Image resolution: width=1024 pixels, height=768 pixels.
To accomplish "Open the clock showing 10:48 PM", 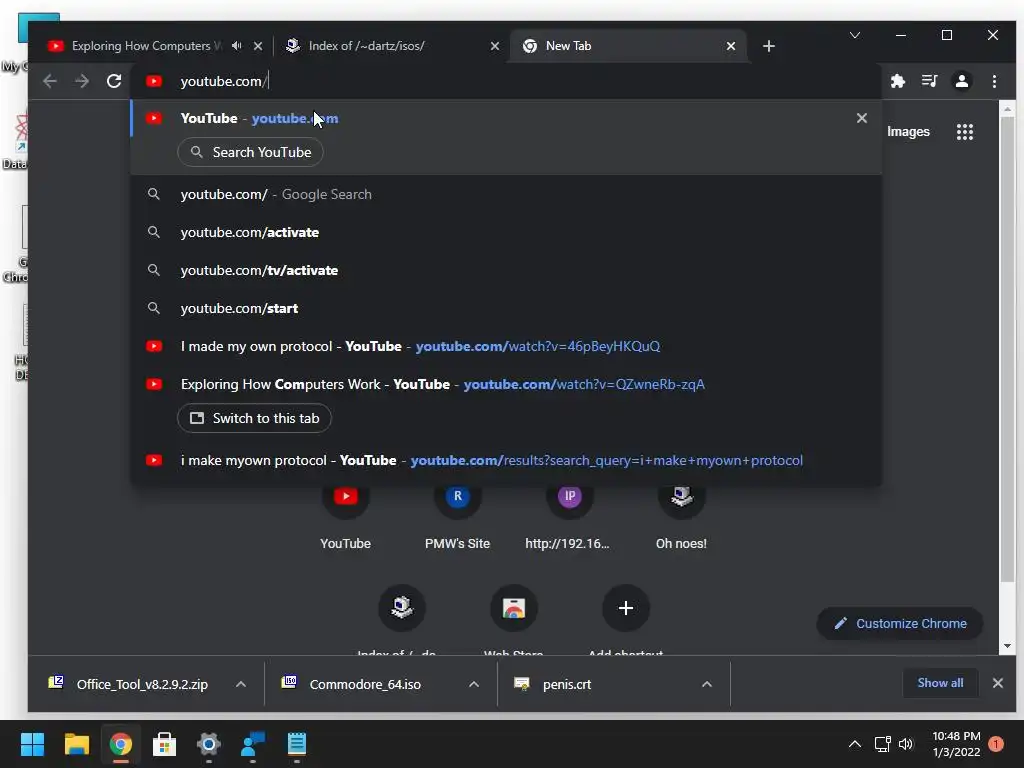I will pyautogui.click(x=956, y=744).
